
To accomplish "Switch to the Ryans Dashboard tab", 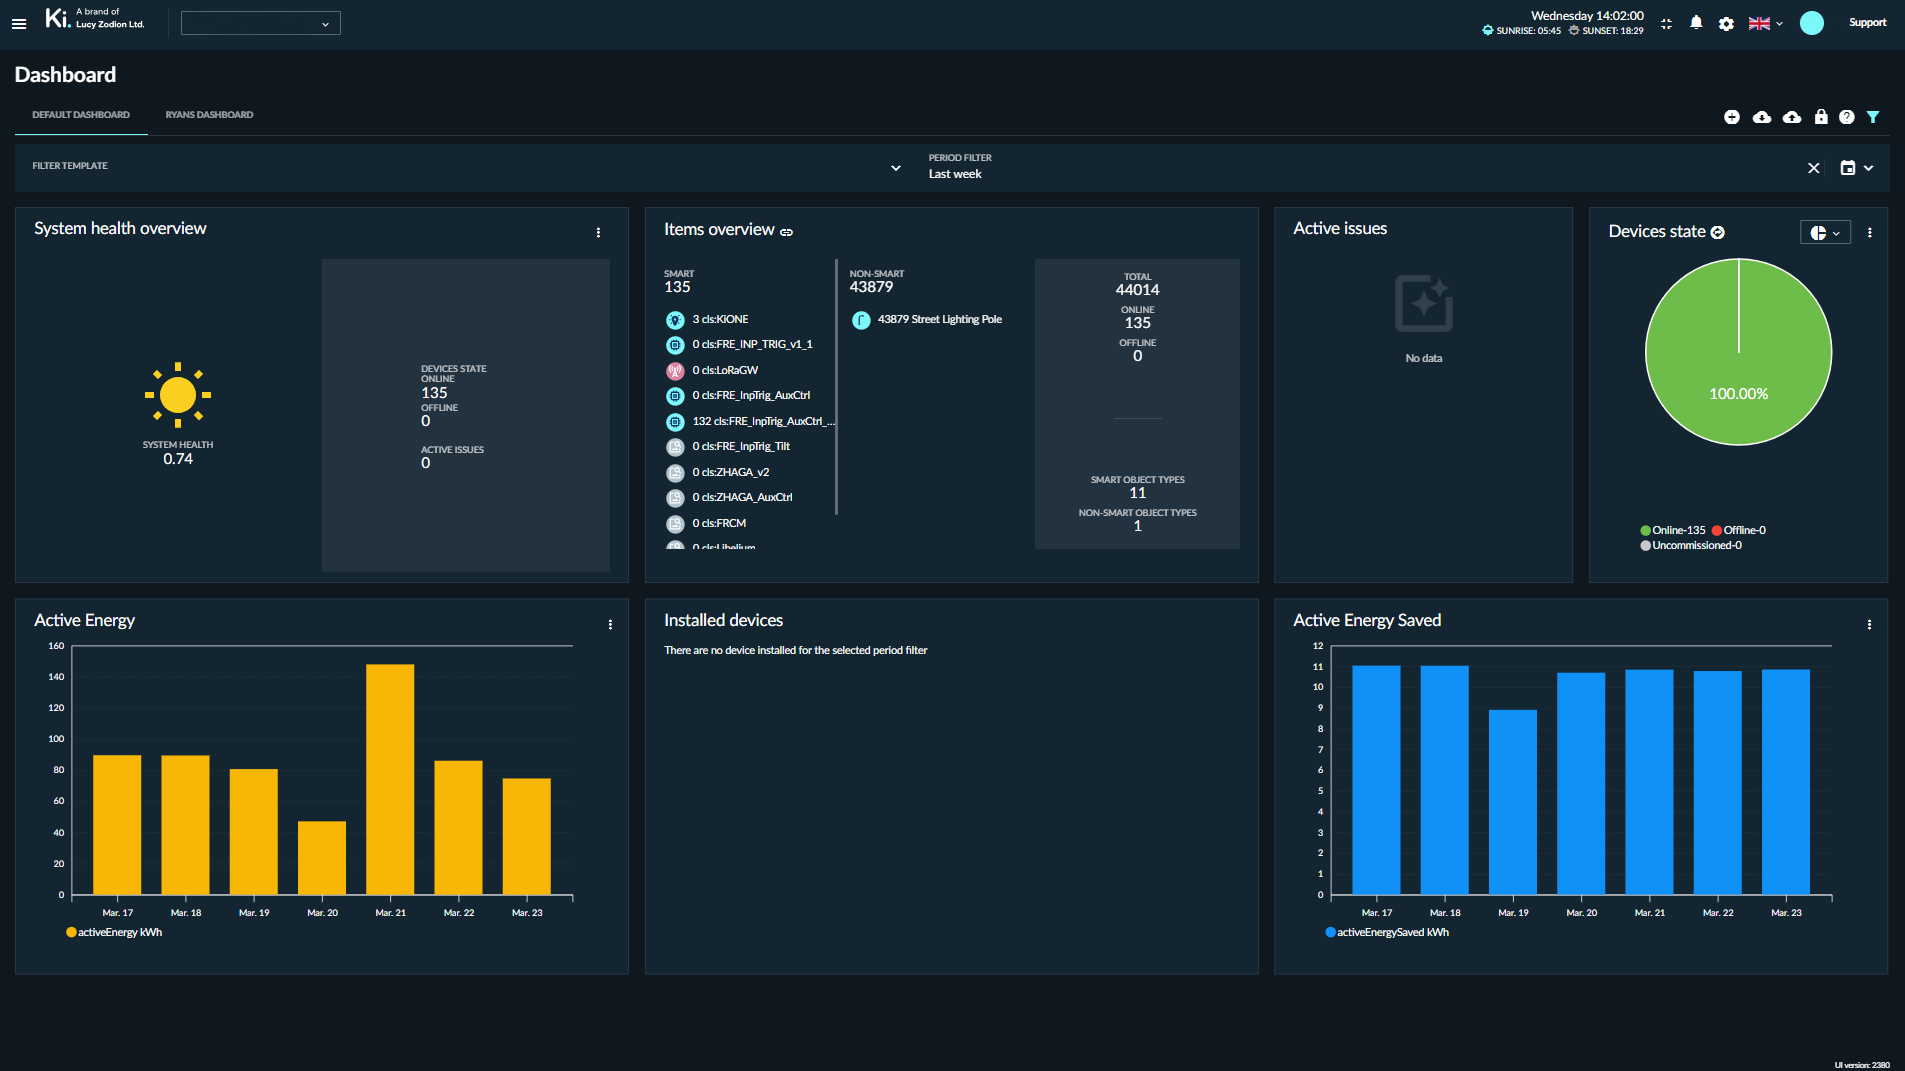I will (209, 115).
